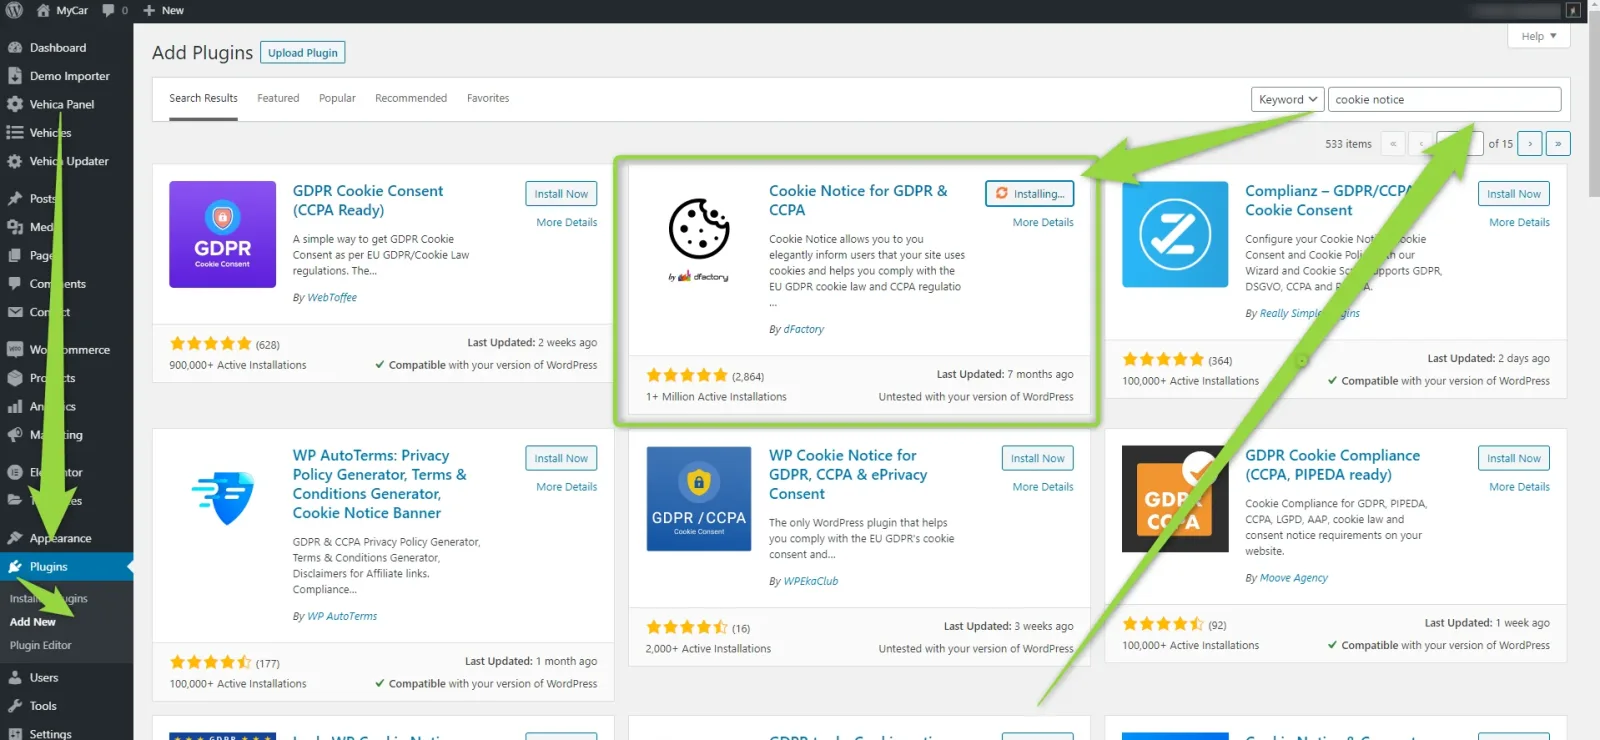1600x740 pixels.
Task: Open the comments bubble in admin bar
Action: point(108,10)
